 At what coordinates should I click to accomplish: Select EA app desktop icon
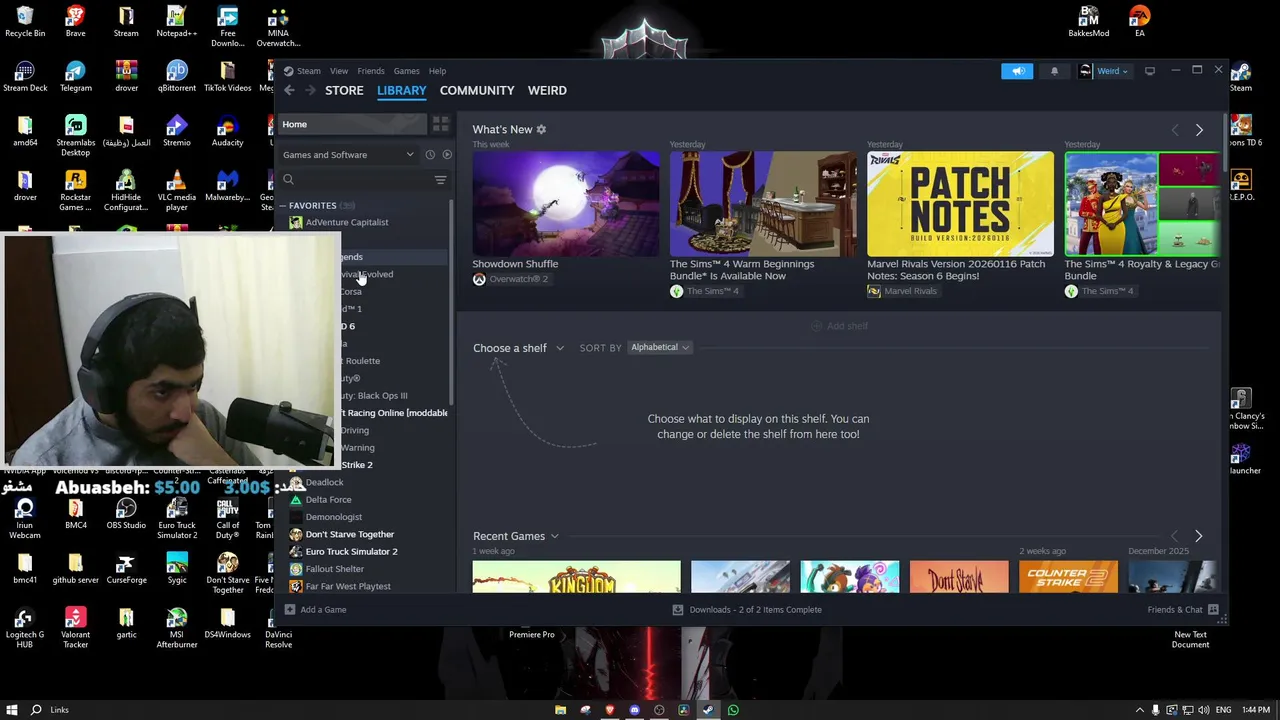point(1139,21)
